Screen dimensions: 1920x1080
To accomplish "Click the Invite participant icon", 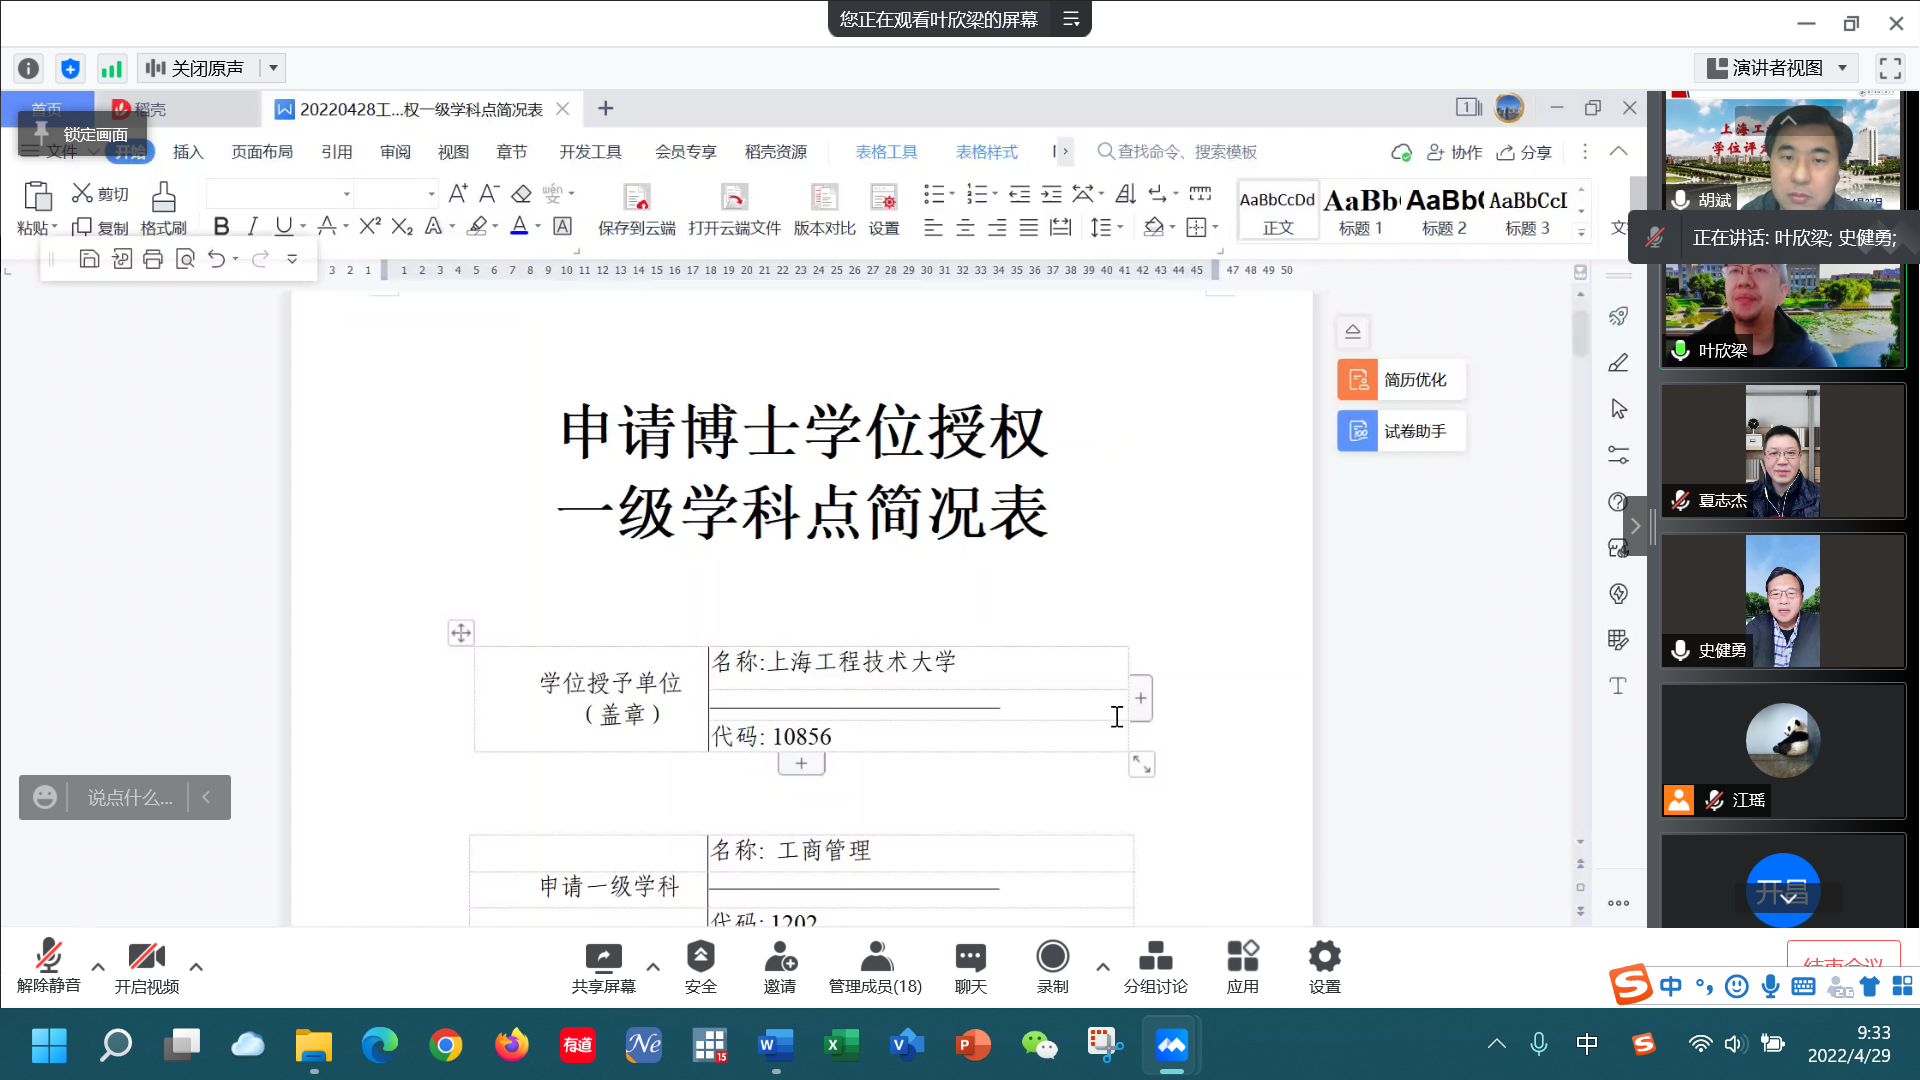I will pos(779,957).
